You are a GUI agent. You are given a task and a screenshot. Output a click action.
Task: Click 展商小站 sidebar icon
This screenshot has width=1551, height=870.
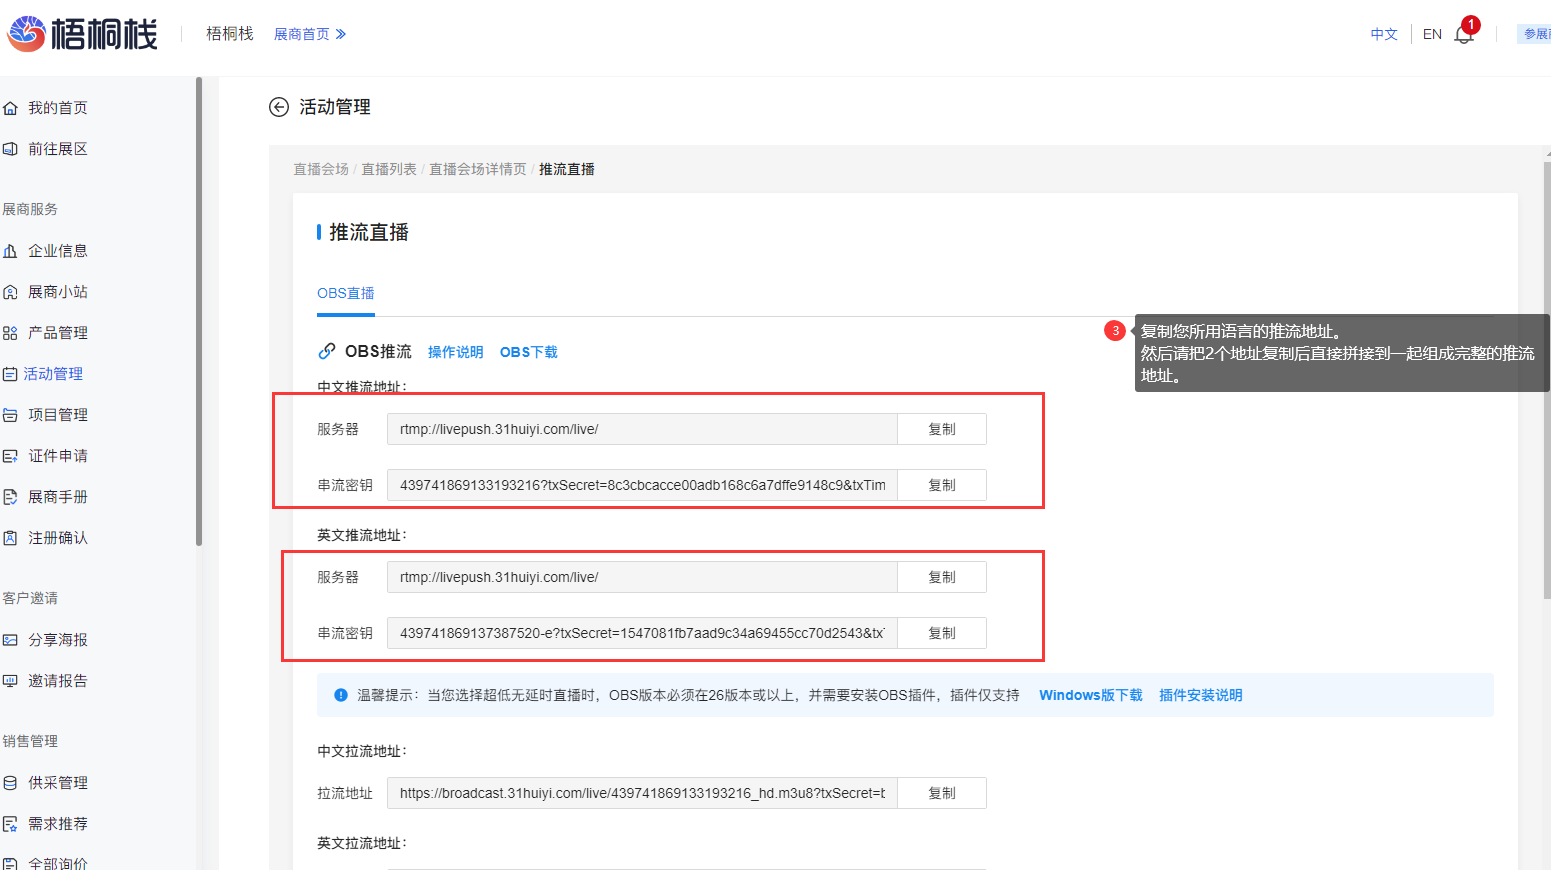[x=10, y=292]
